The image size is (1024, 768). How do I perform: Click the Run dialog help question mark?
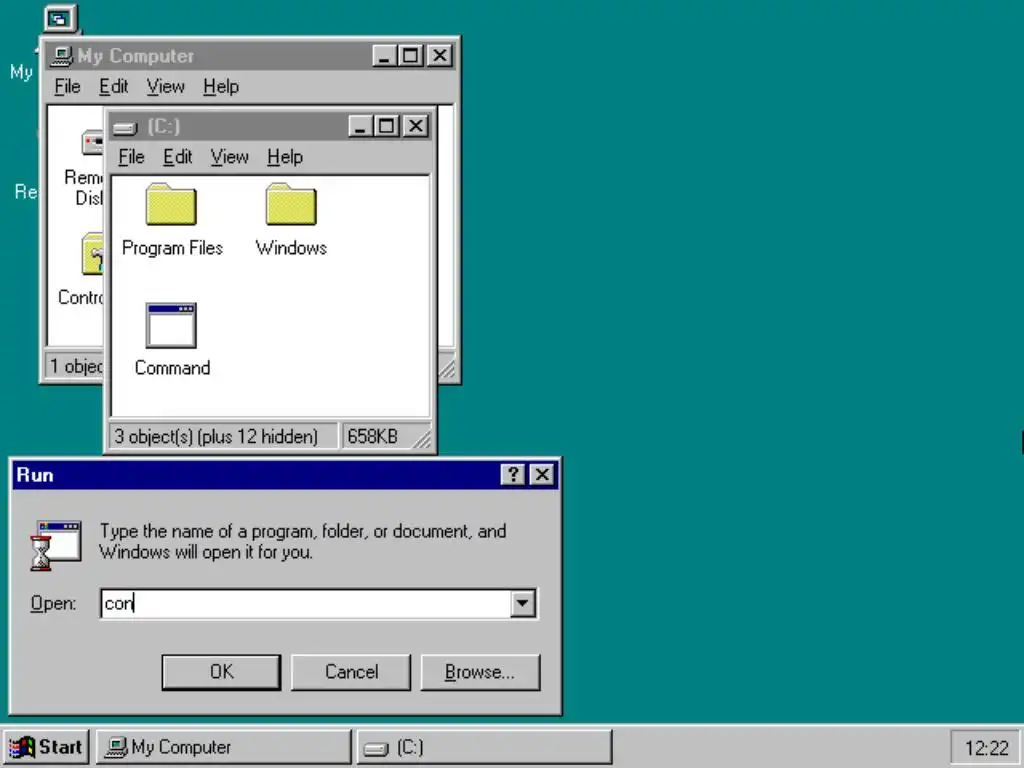(513, 475)
